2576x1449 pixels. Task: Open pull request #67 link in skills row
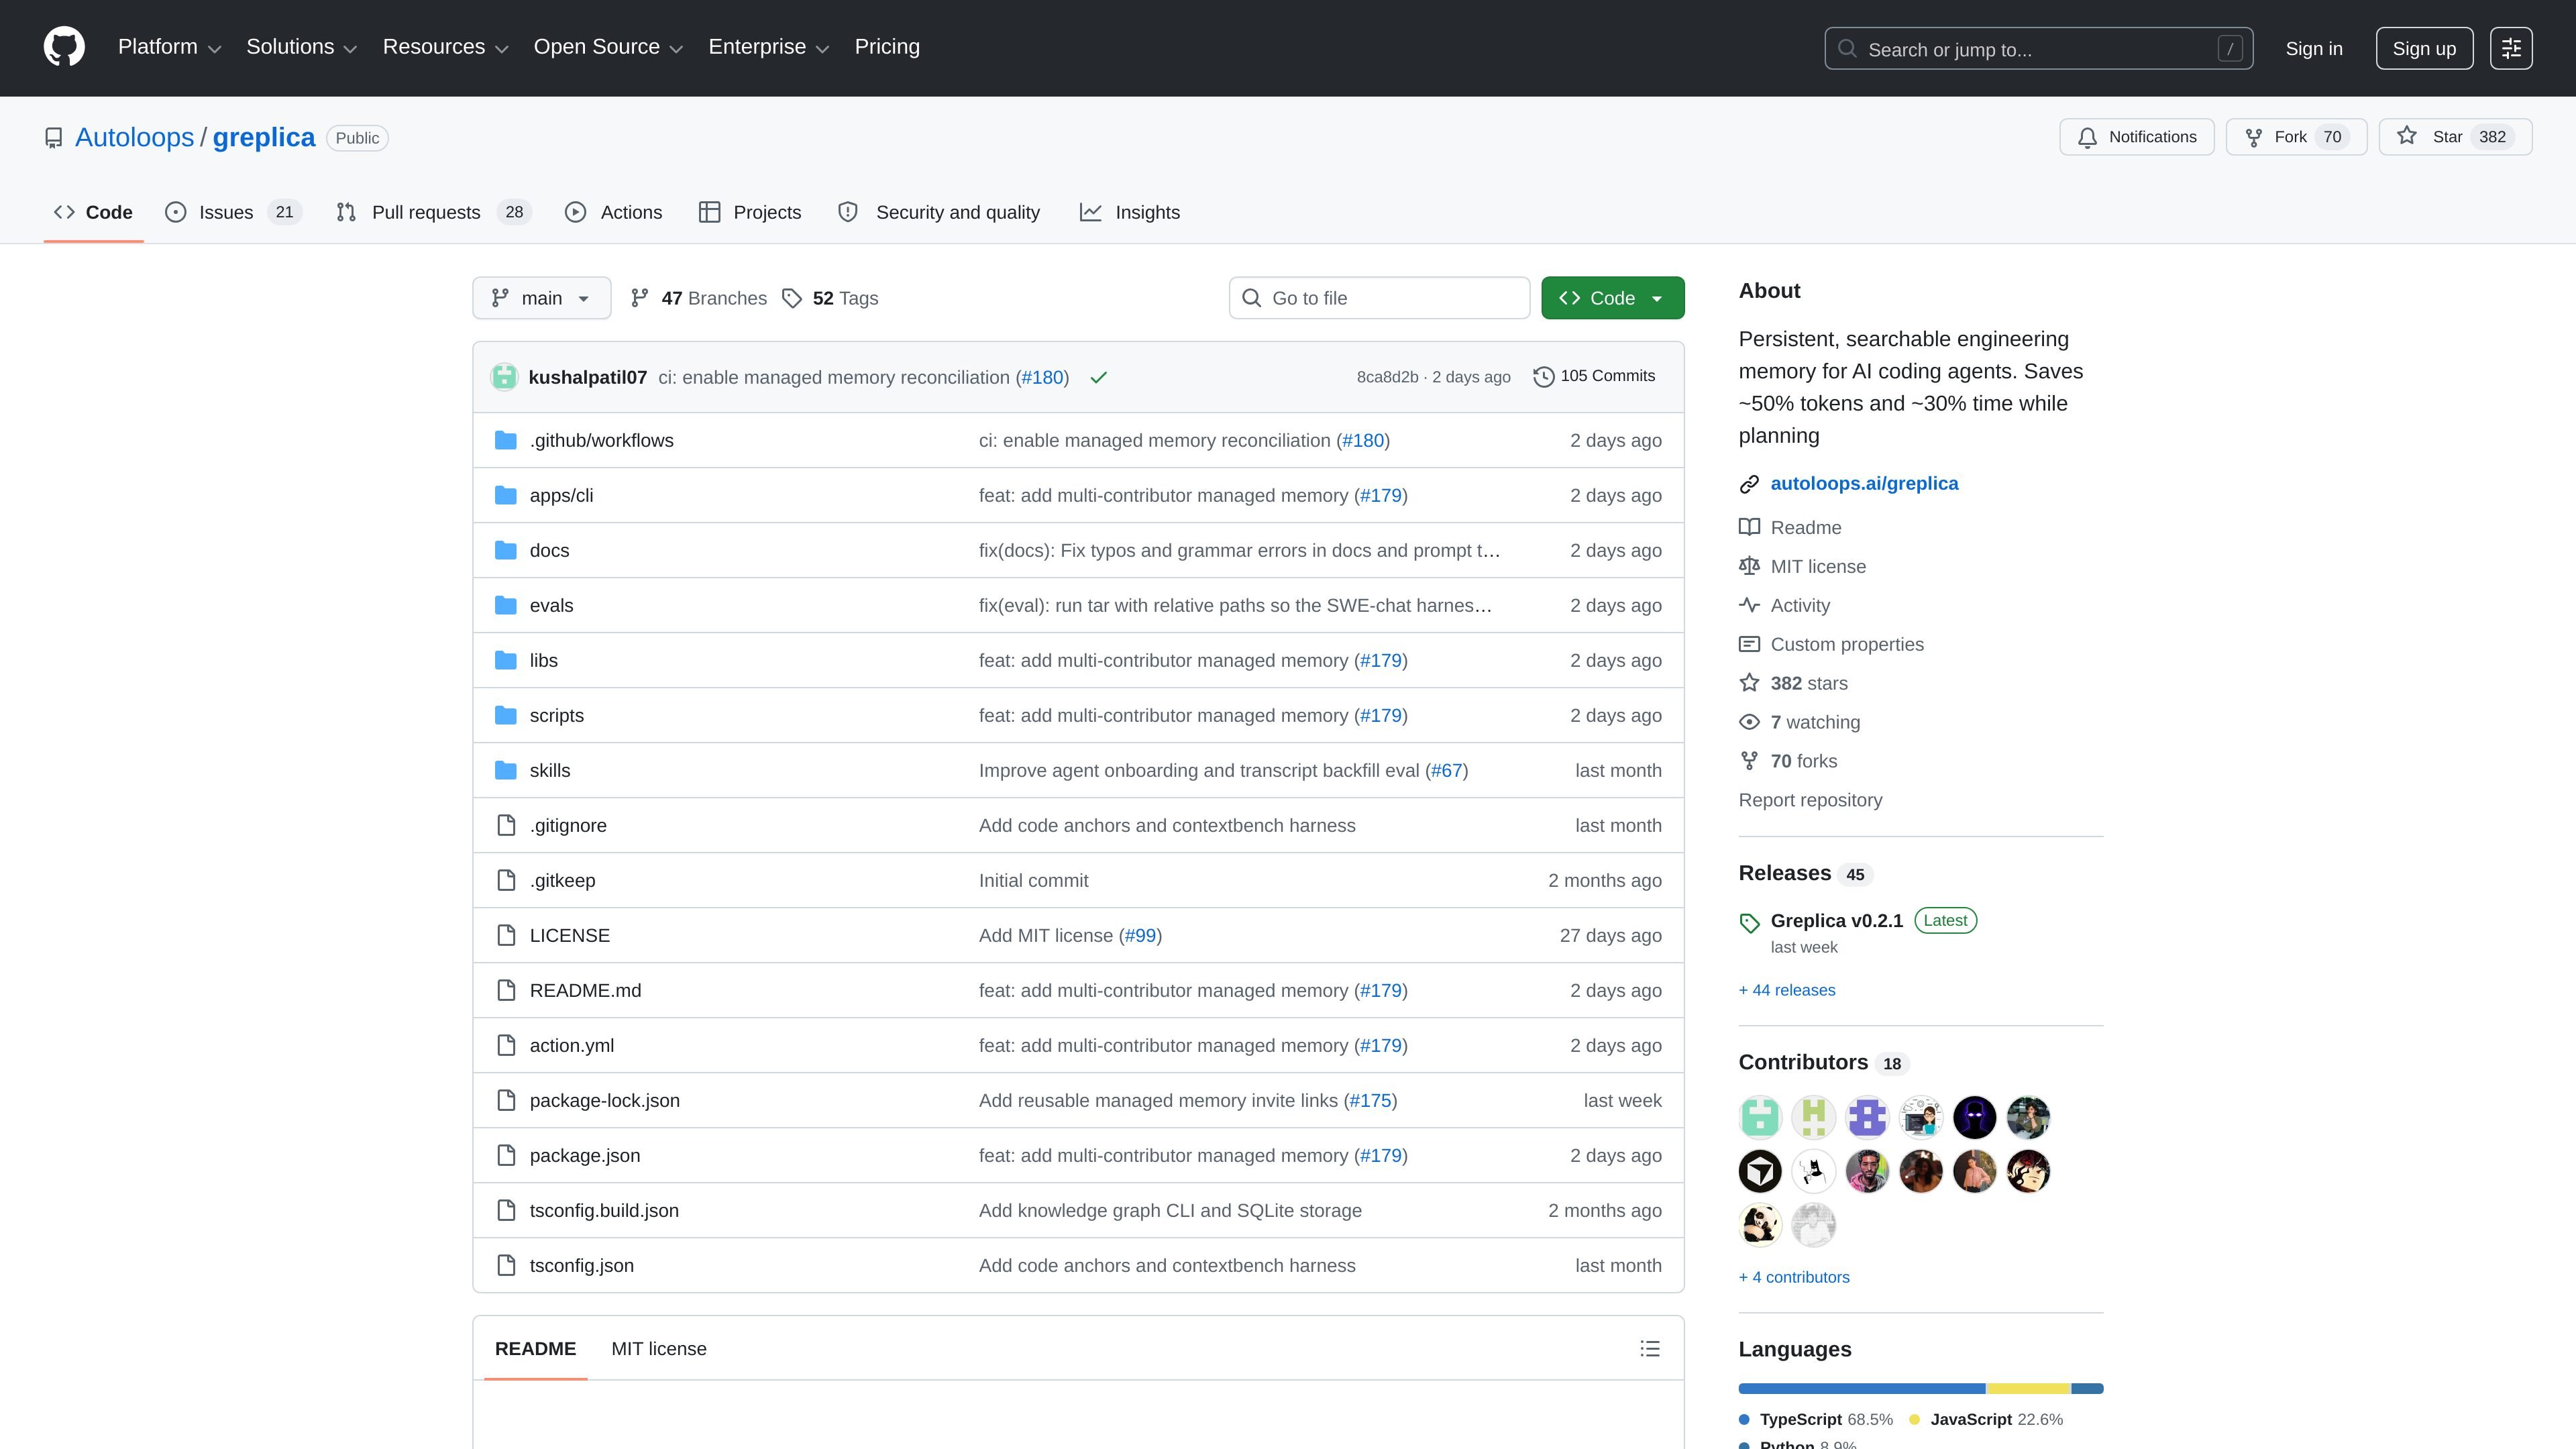(x=1446, y=770)
